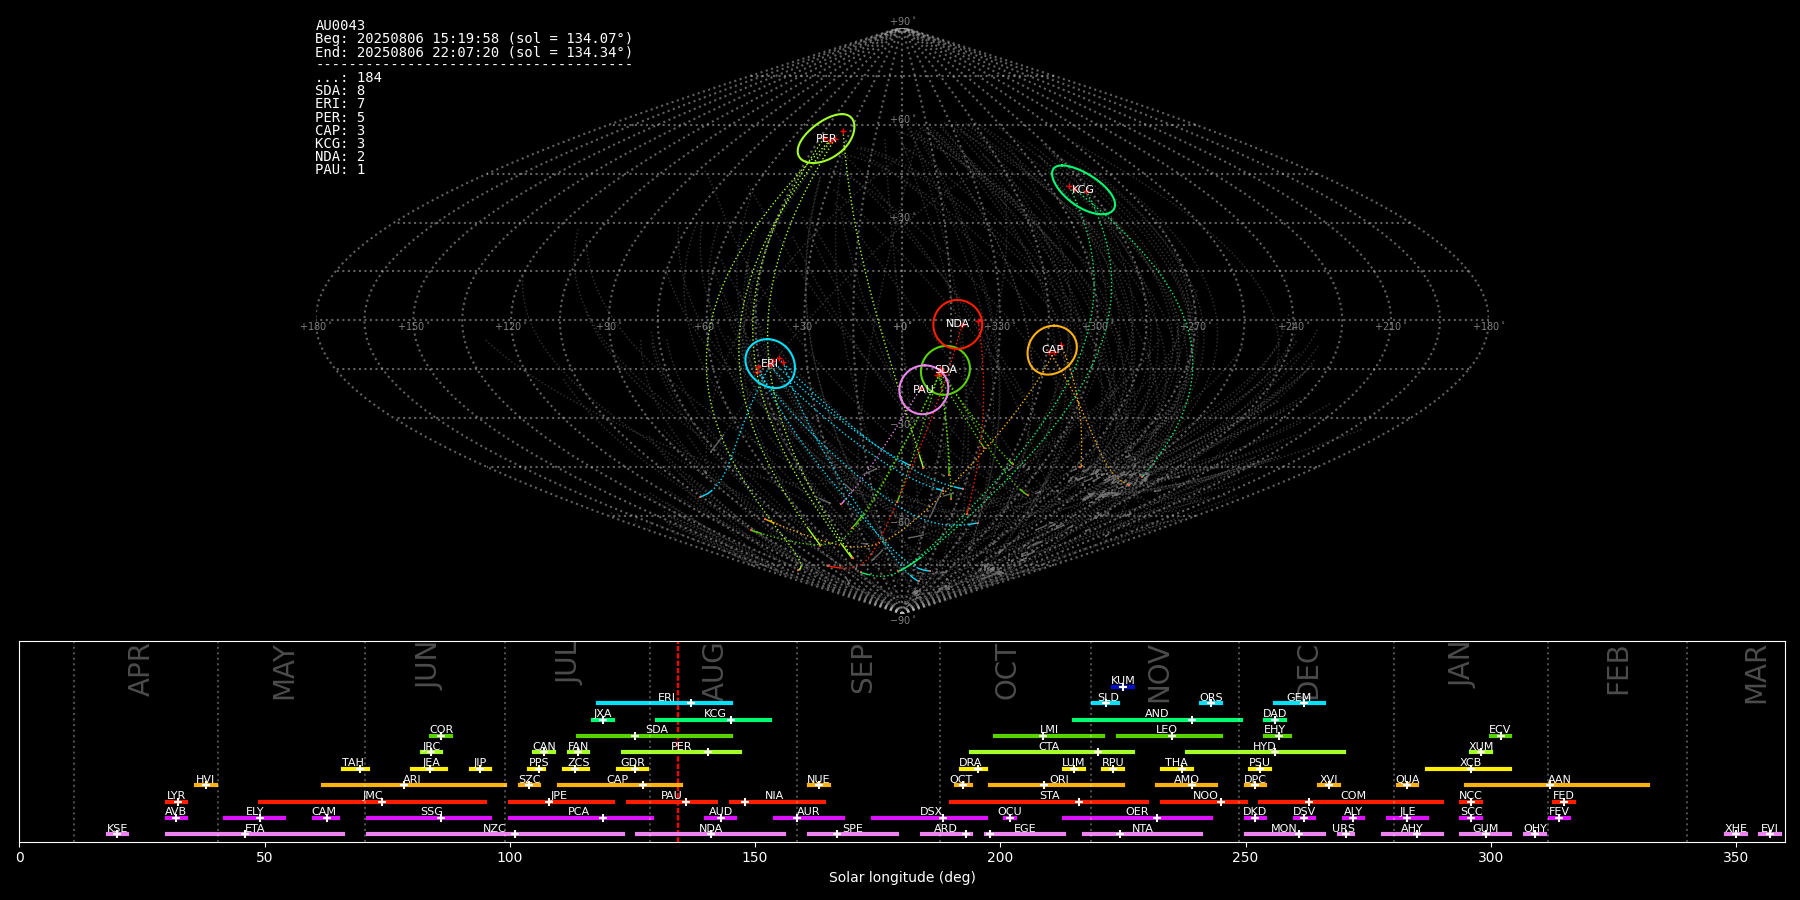
Task: Select the cyan ERI radiant circle on map
Action: (770, 364)
